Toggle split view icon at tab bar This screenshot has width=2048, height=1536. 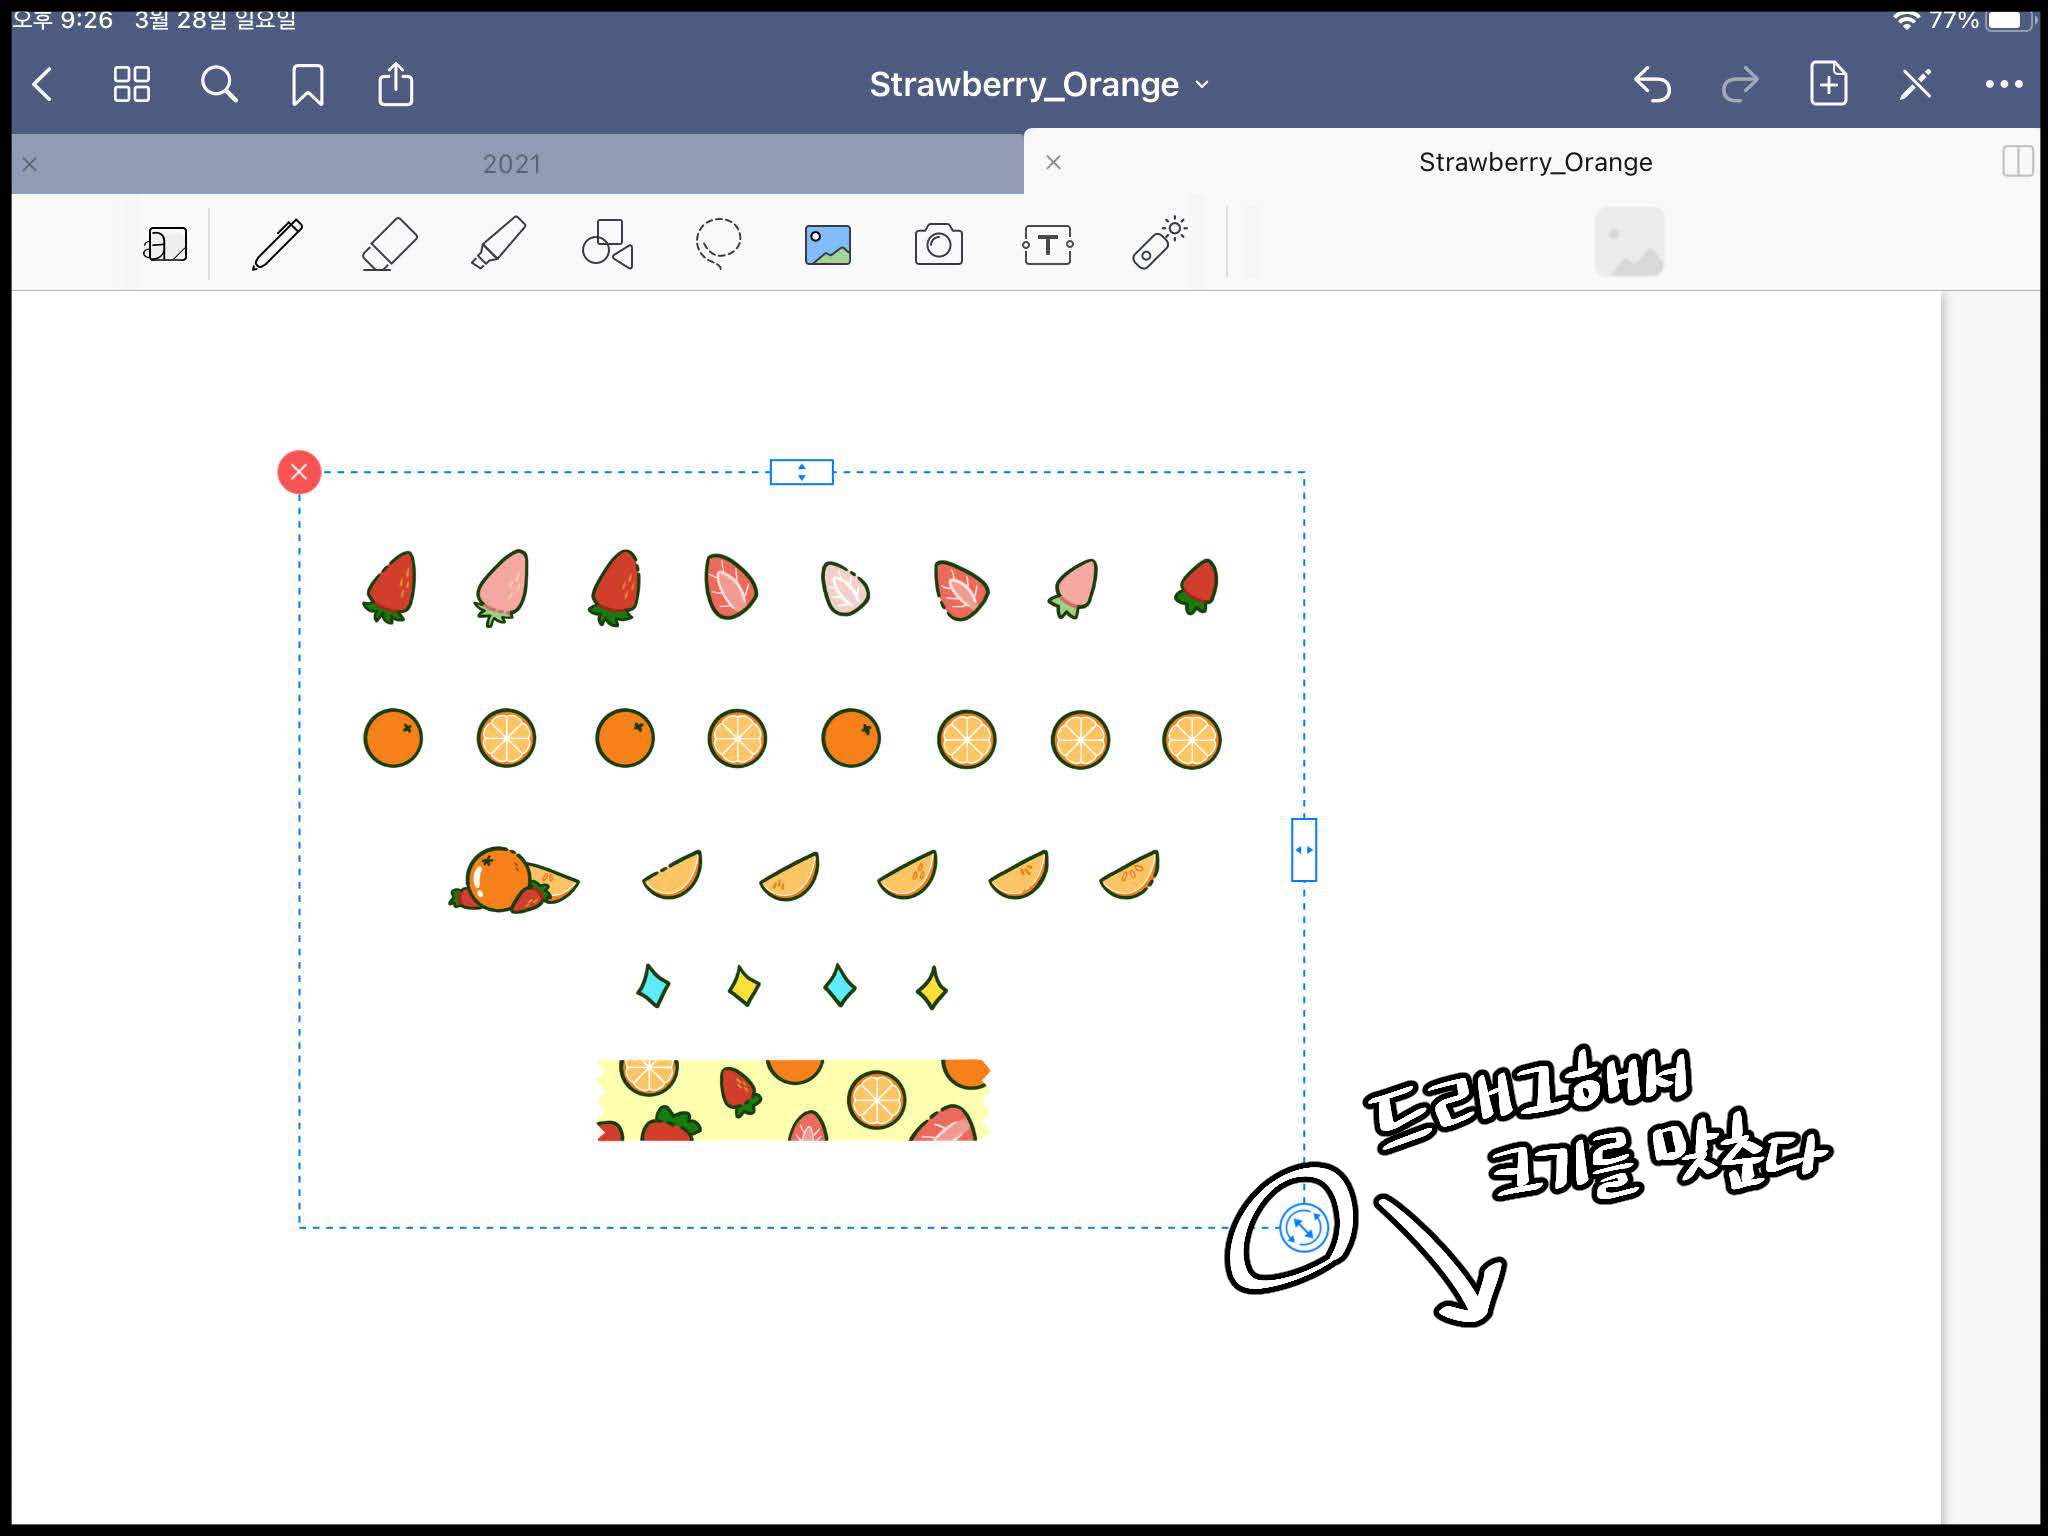pos(2017,162)
